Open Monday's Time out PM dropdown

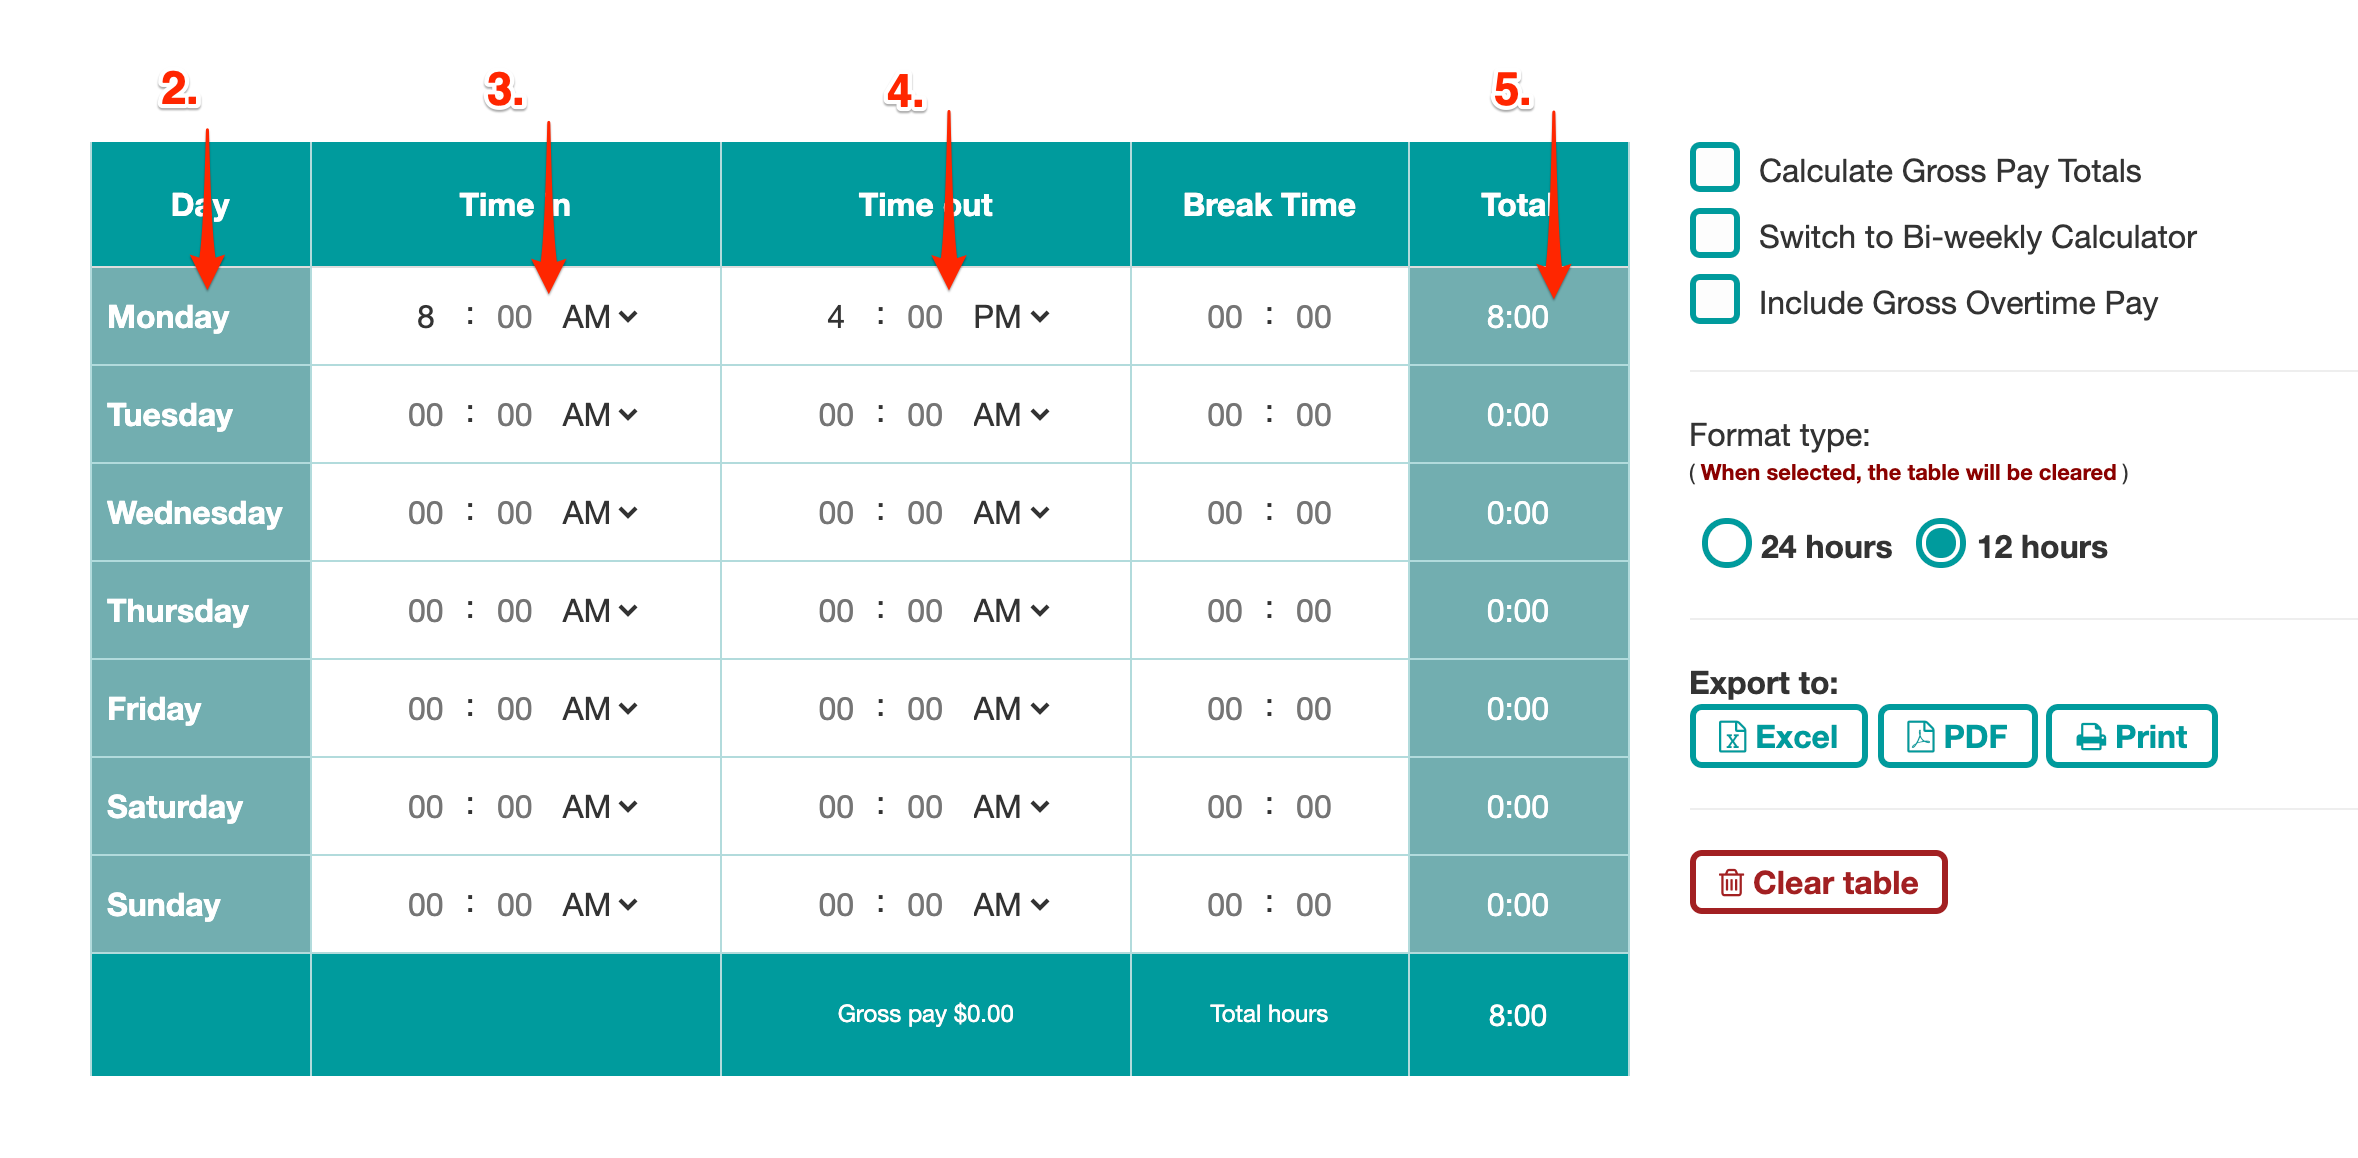click(1011, 316)
